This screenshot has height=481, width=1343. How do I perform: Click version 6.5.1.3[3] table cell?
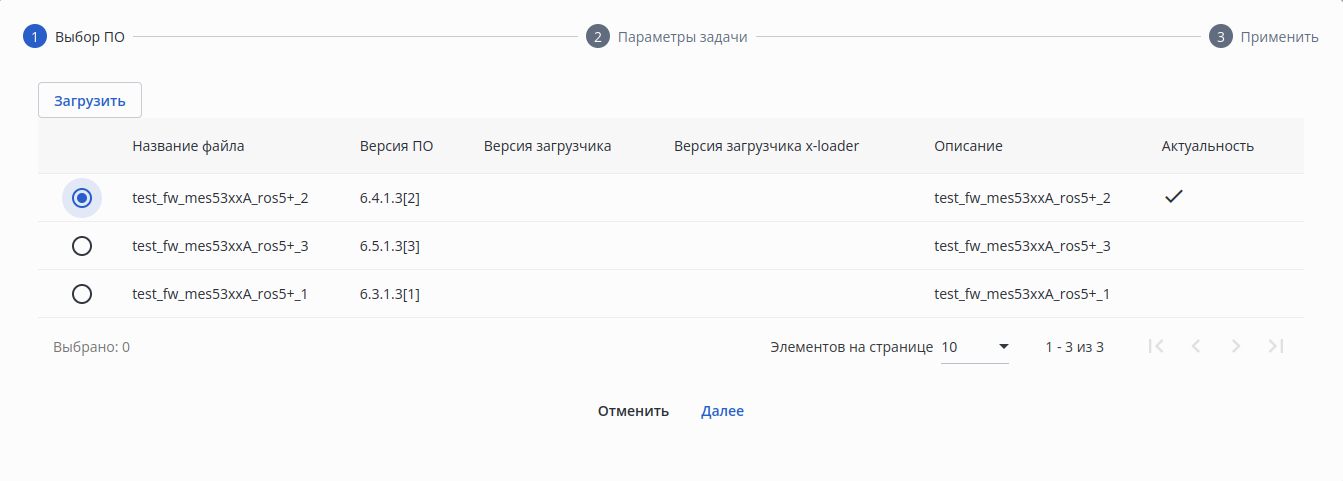(x=389, y=246)
